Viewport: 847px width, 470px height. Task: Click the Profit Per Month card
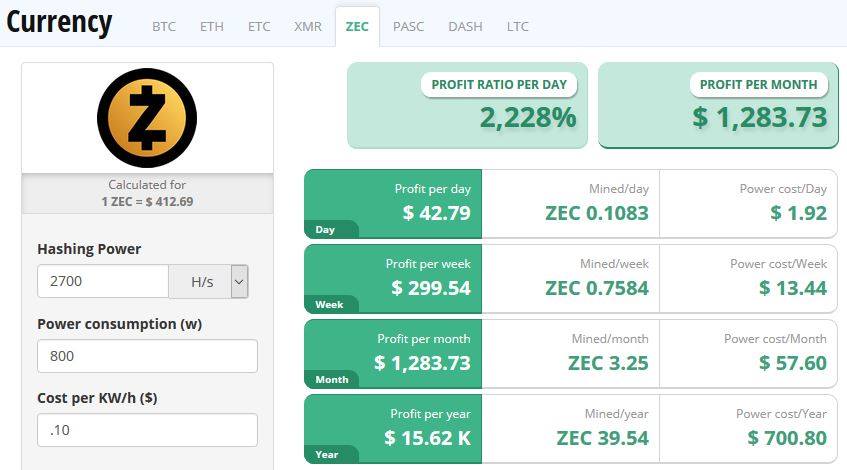[718, 105]
